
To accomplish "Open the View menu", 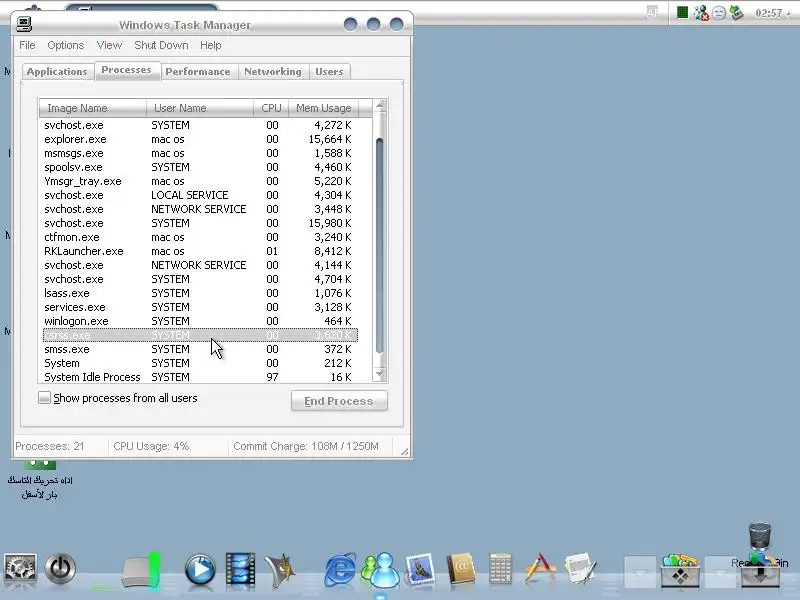I will pos(109,45).
